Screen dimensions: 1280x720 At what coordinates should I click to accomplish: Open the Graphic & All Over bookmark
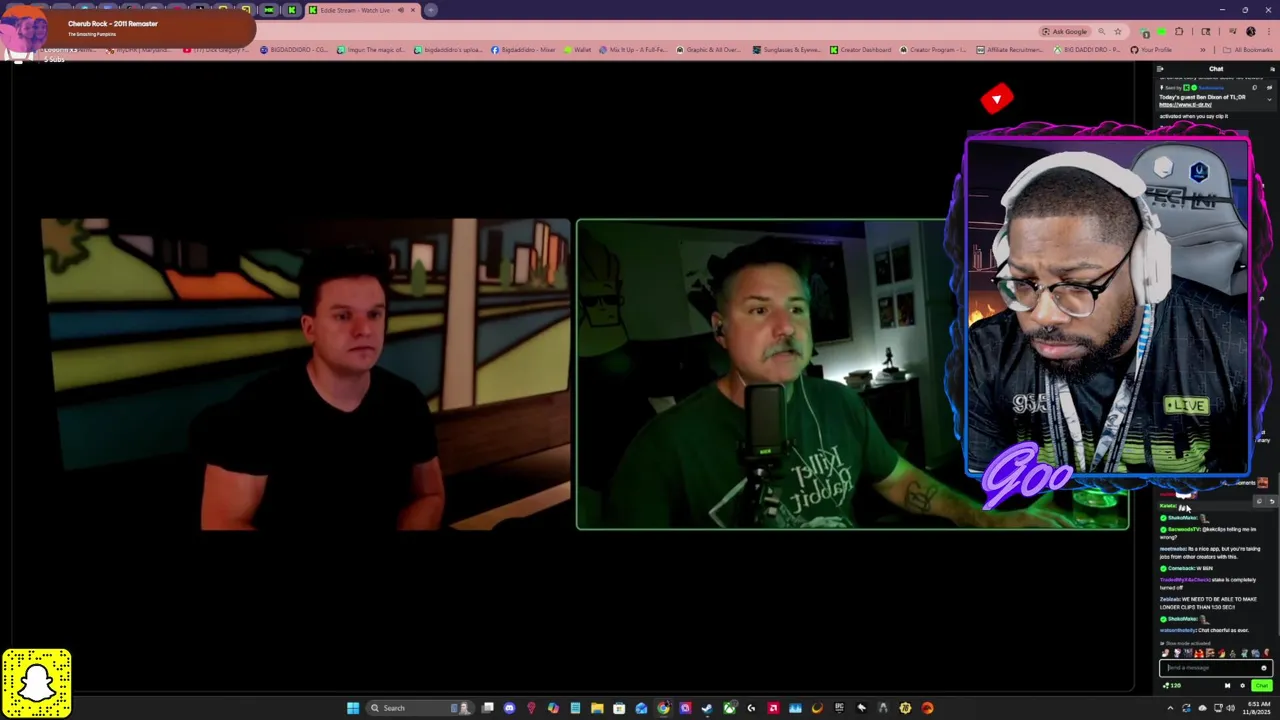pos(709,50)
